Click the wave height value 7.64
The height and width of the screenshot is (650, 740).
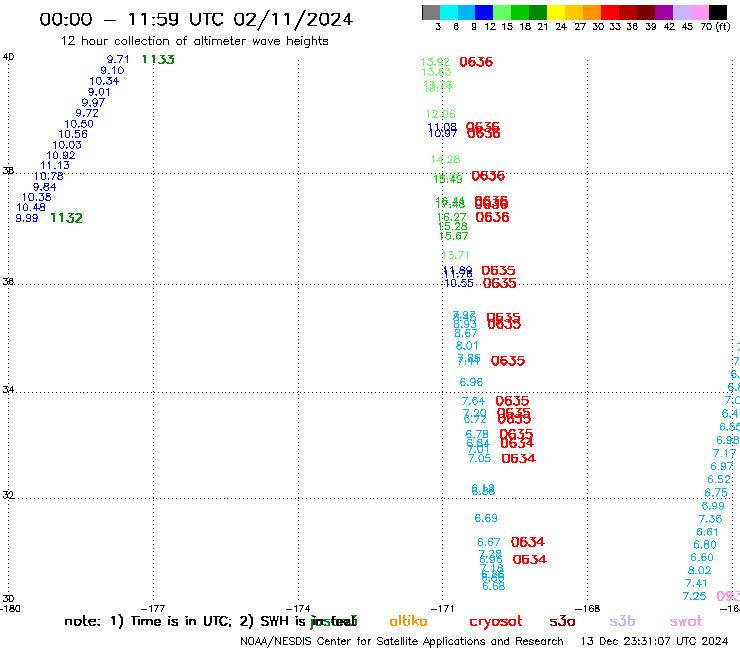pyautogui.click(x=473, y=401)
